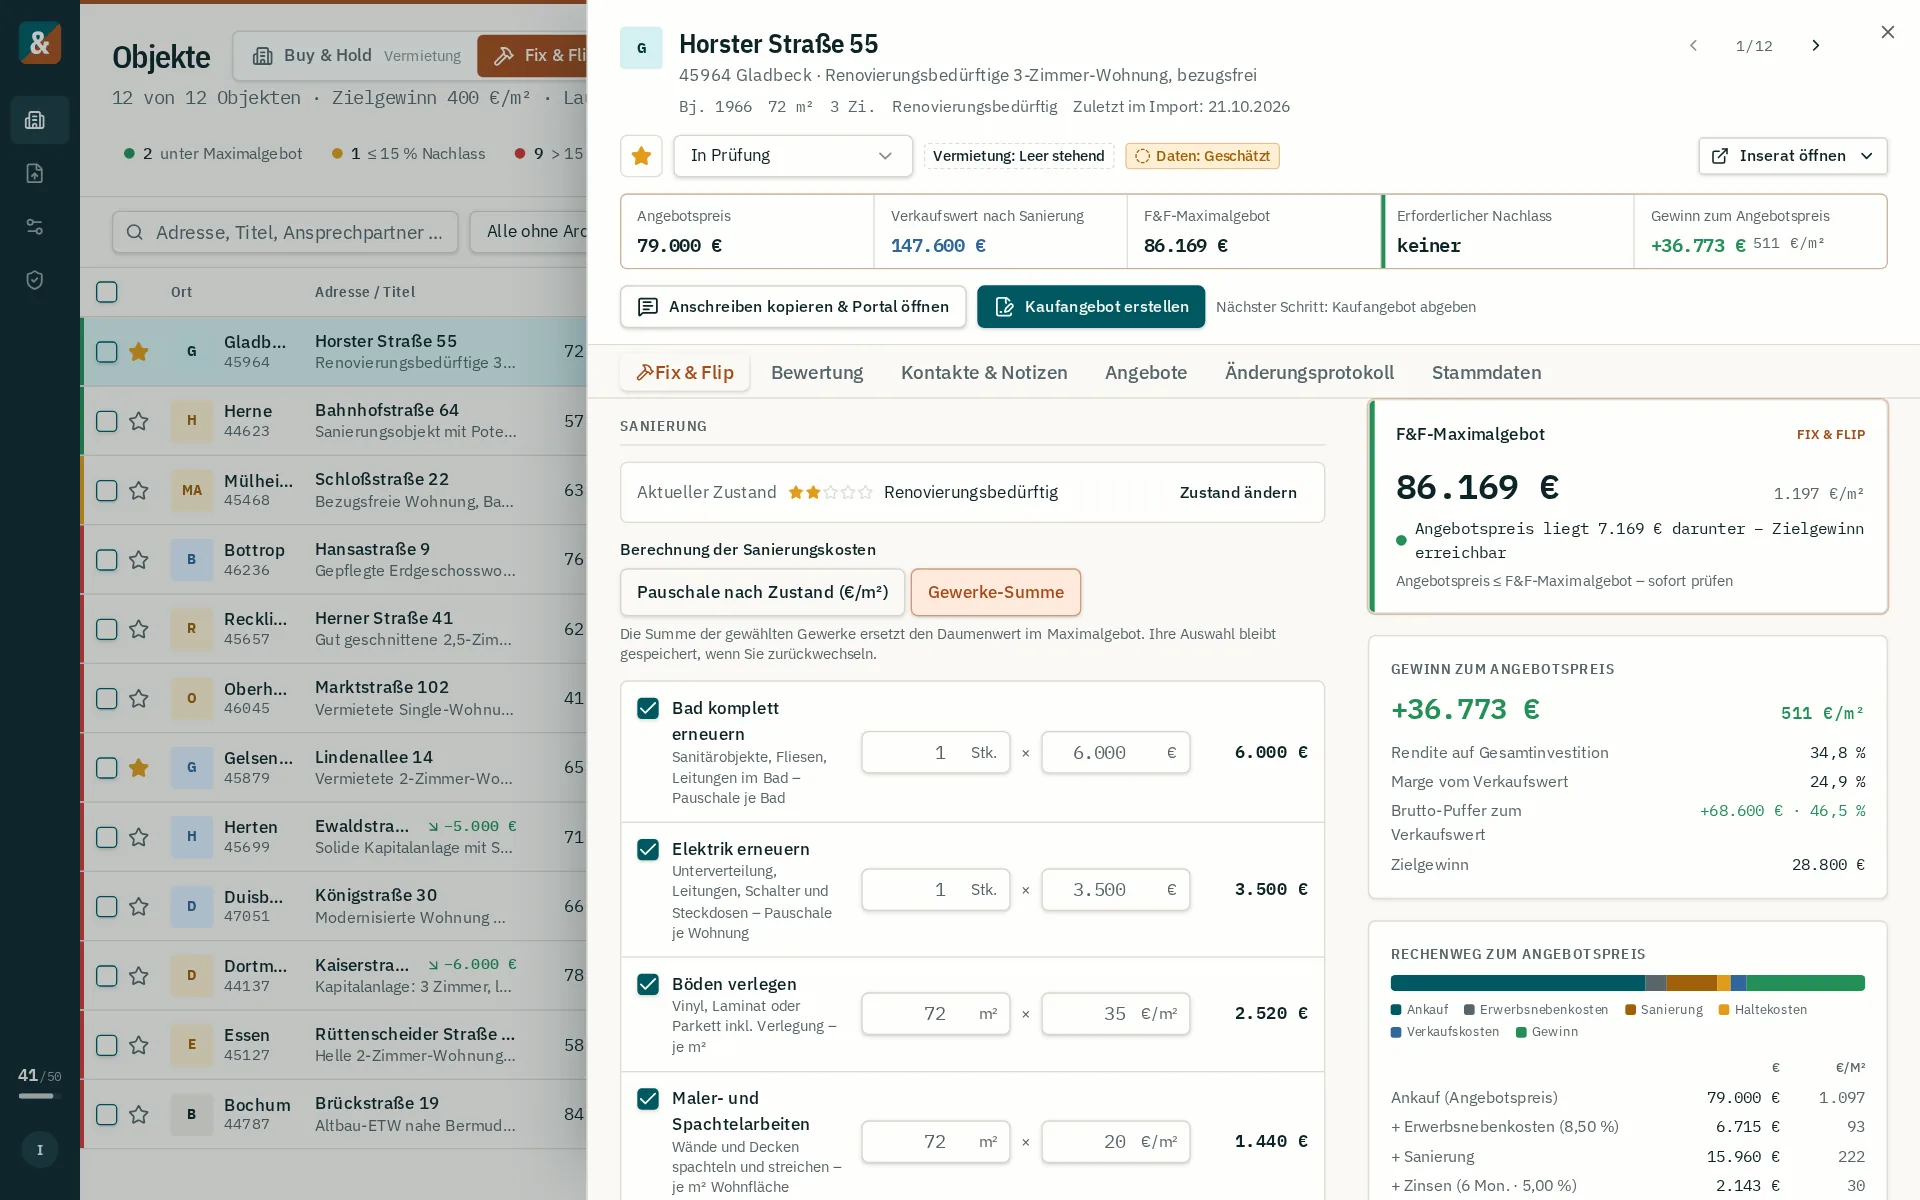Click Zustand ändern link

click(1238, 493)
